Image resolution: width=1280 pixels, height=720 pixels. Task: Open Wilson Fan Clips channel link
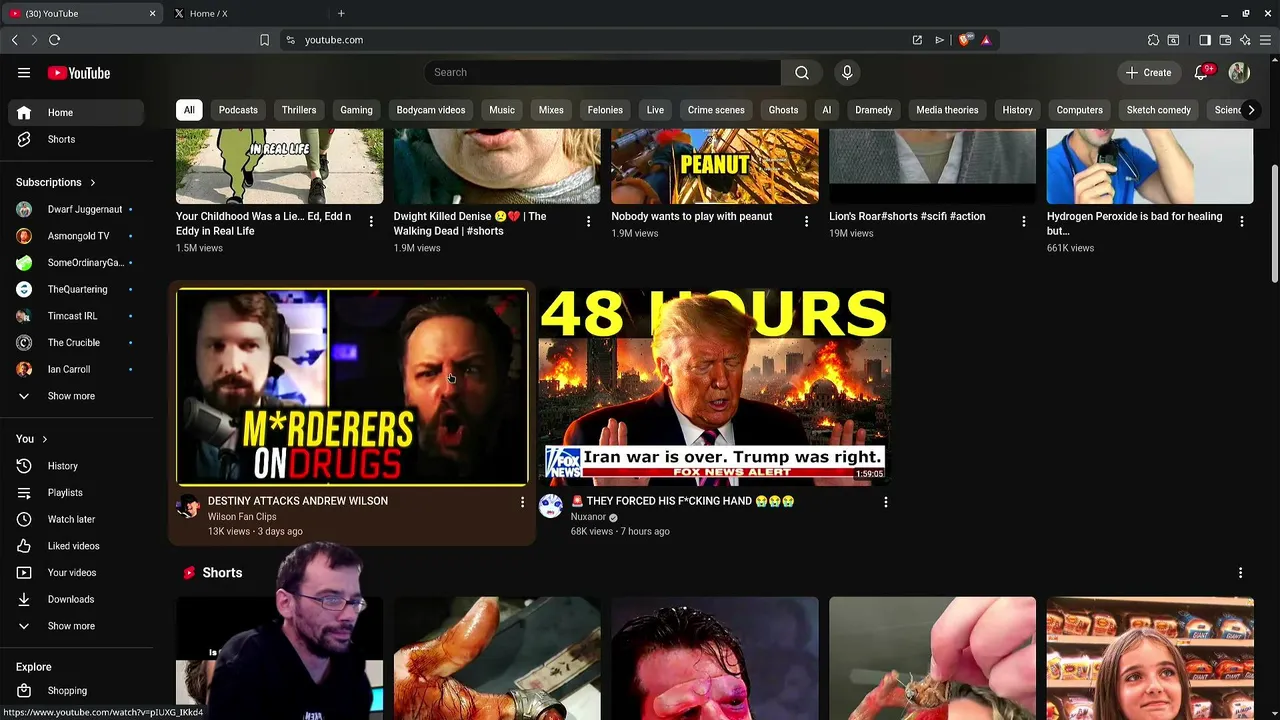click(242, 517)
